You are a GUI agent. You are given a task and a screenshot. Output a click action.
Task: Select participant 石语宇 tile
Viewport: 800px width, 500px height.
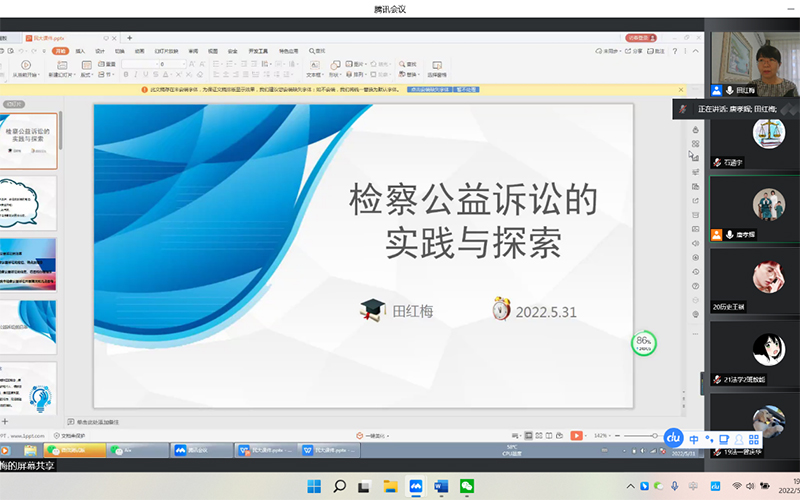click(754, 139)
